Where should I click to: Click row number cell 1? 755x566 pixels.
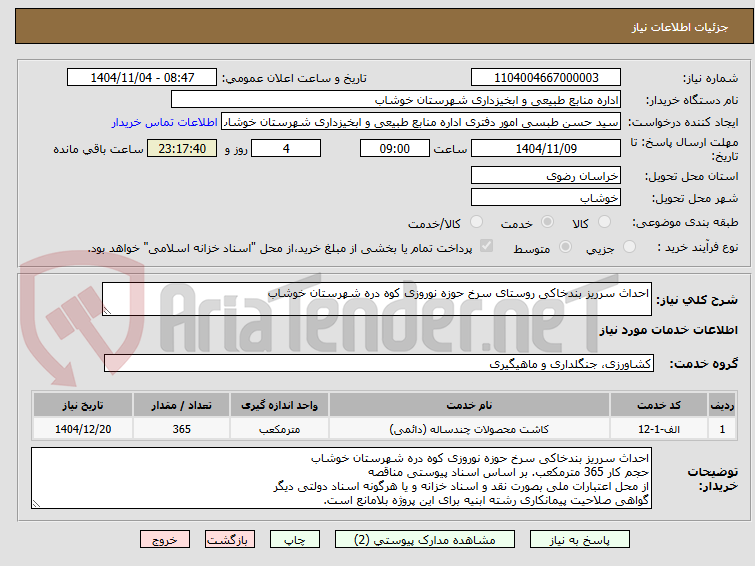722,429
